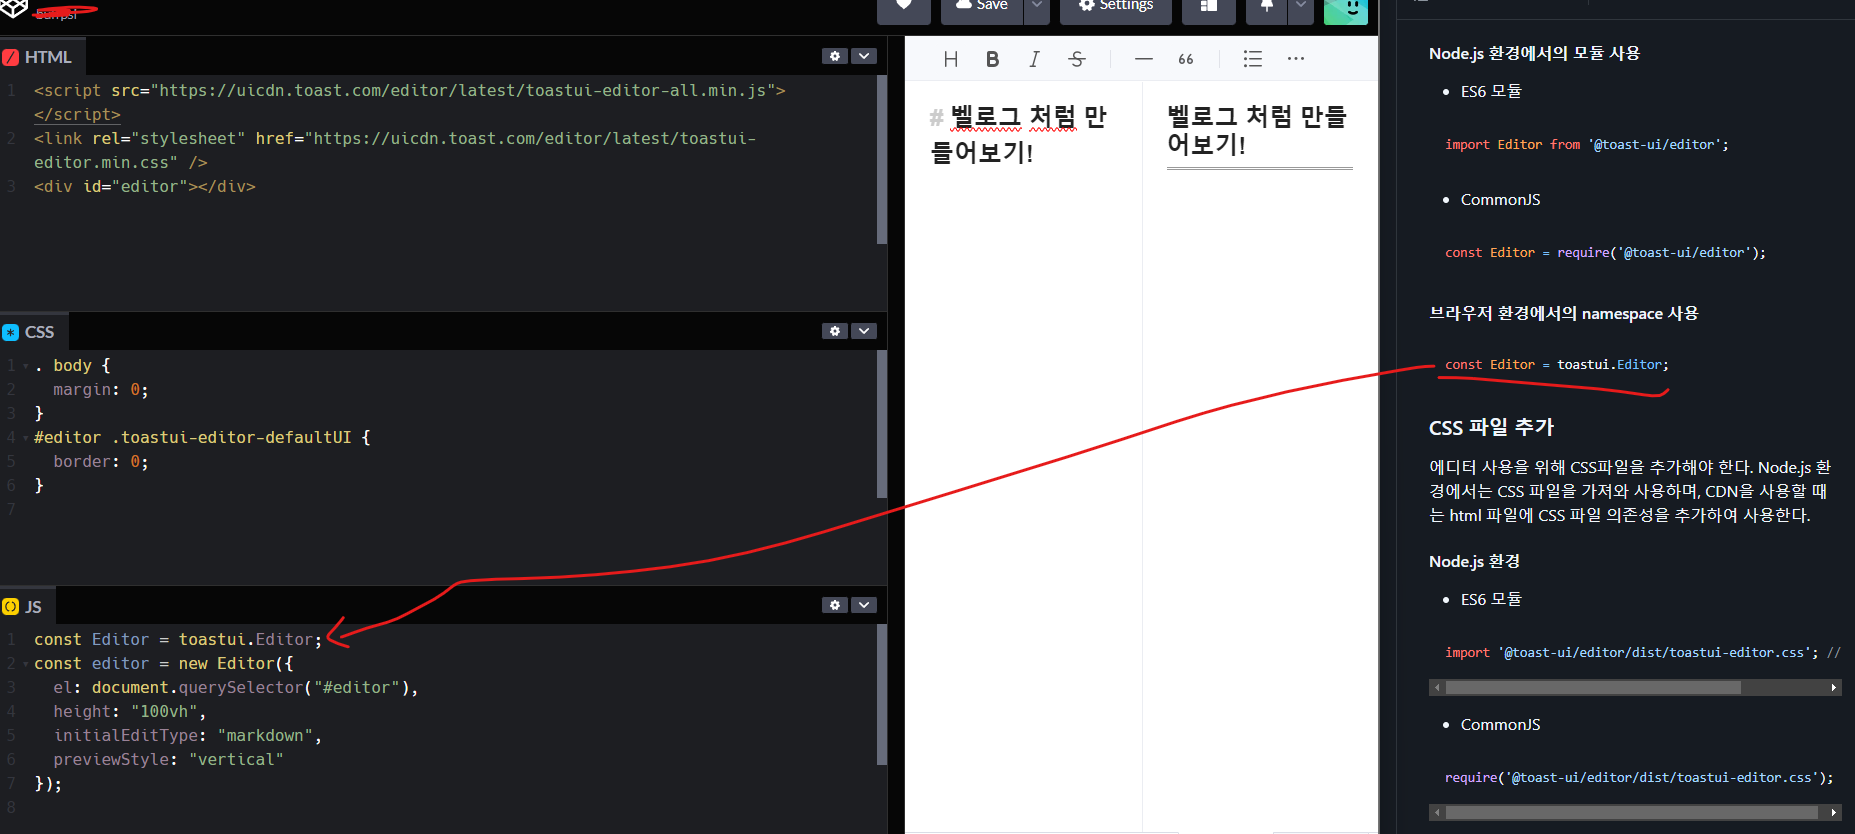The image size is (1855, 834).
Task: Click into the markdown editing pane text
Action: coord(1019,134)
